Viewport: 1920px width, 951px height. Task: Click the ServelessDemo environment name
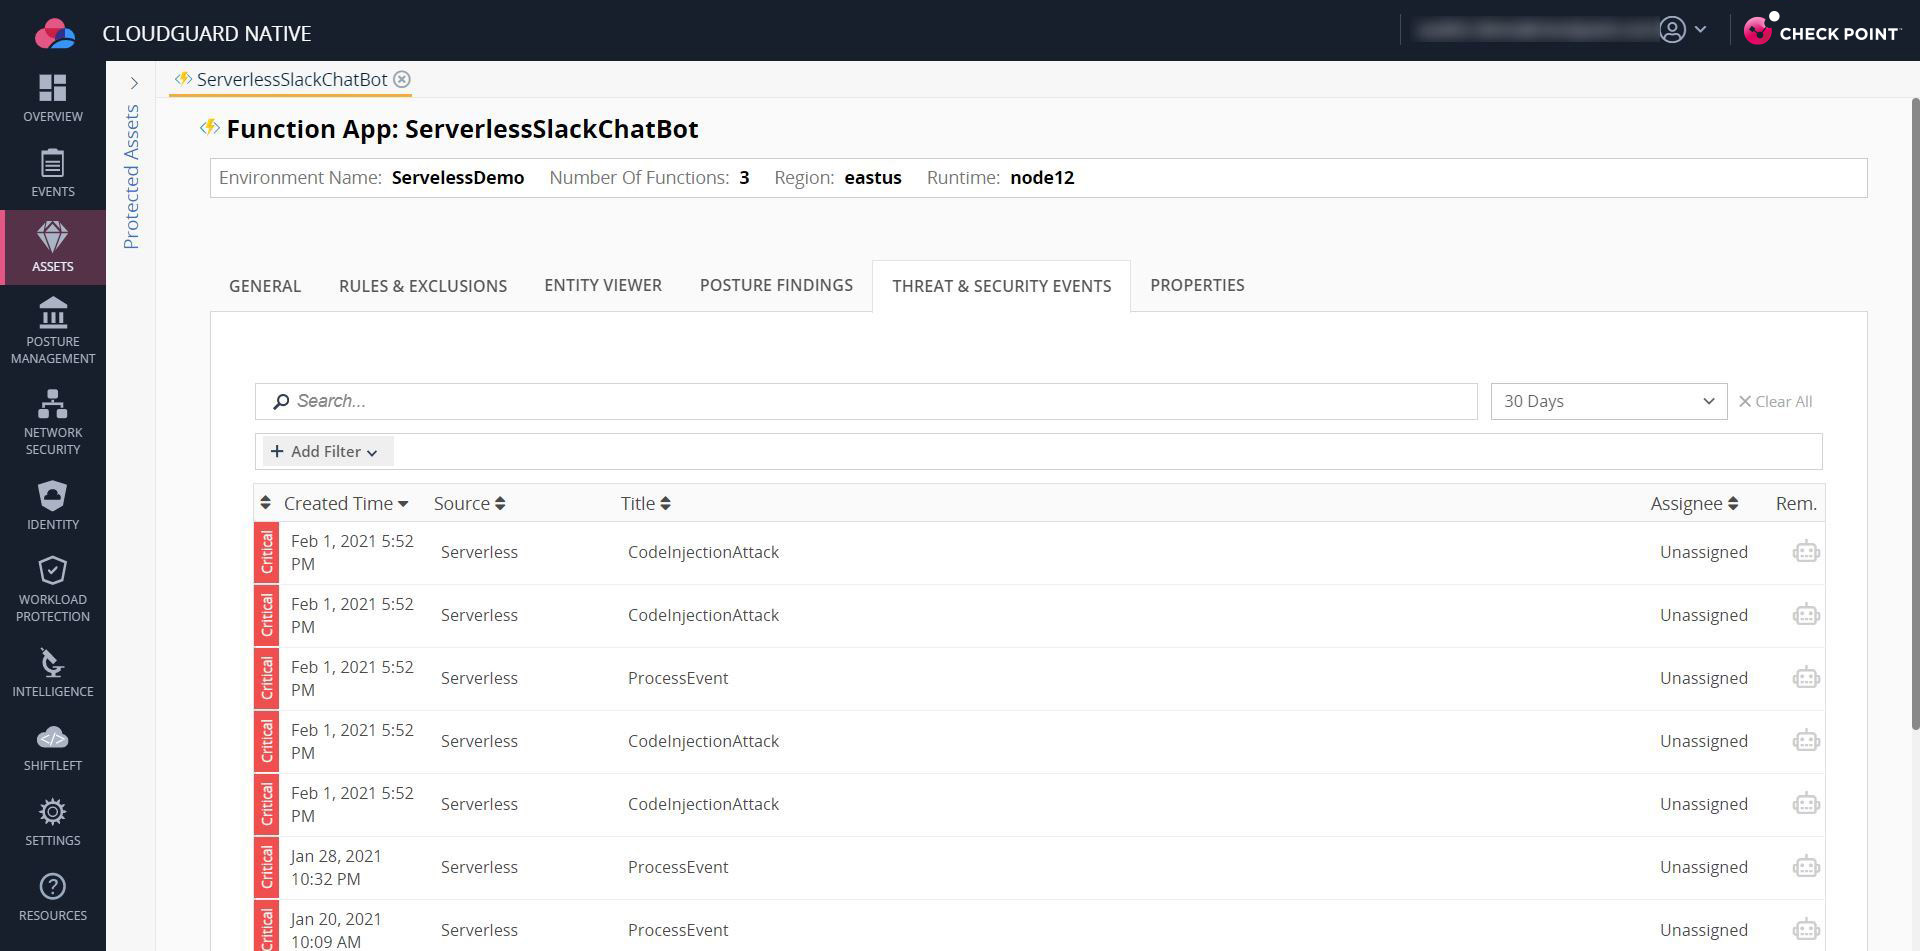coord(458,177)
